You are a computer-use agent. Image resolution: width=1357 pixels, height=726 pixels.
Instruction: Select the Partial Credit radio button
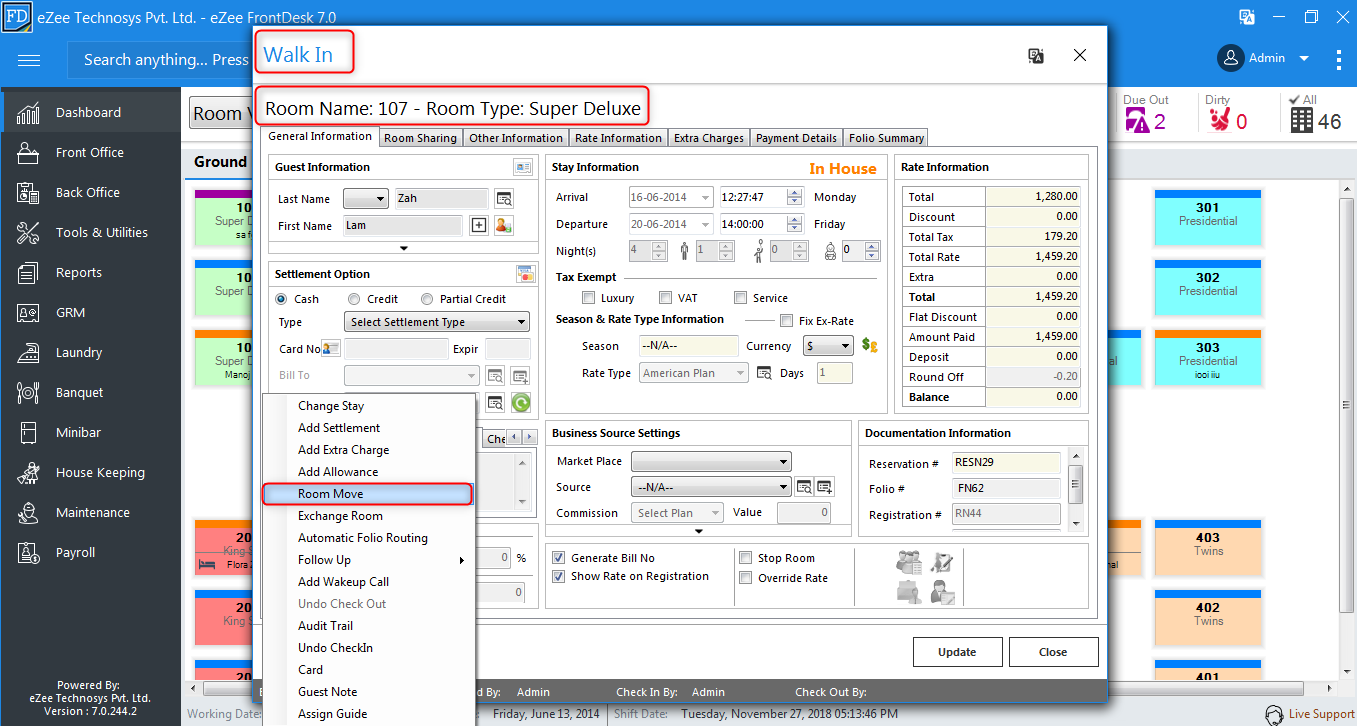(427, 299)
